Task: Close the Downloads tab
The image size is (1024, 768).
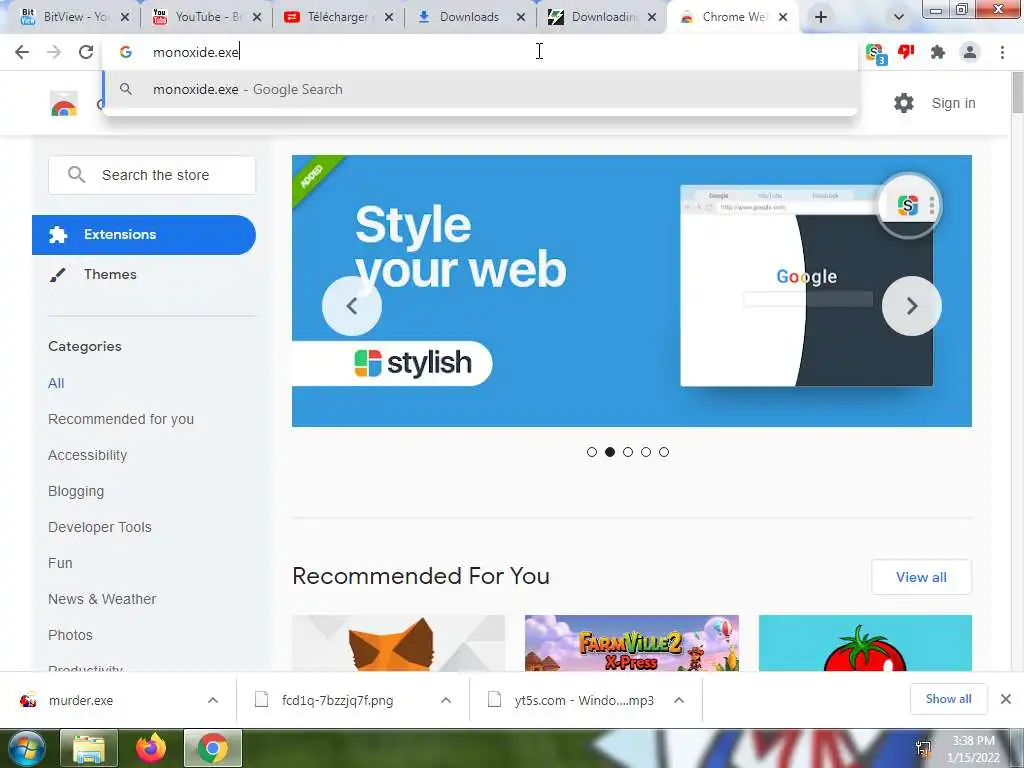Action: click(520, 17)
